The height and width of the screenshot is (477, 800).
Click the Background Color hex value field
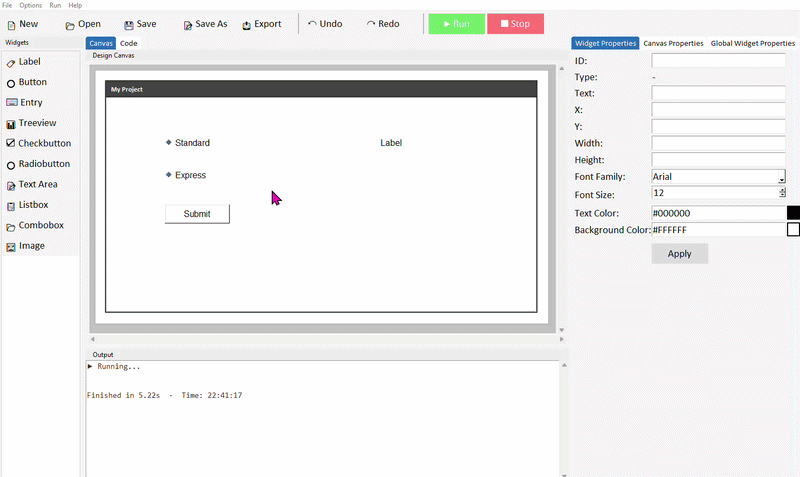click(718, 230)
